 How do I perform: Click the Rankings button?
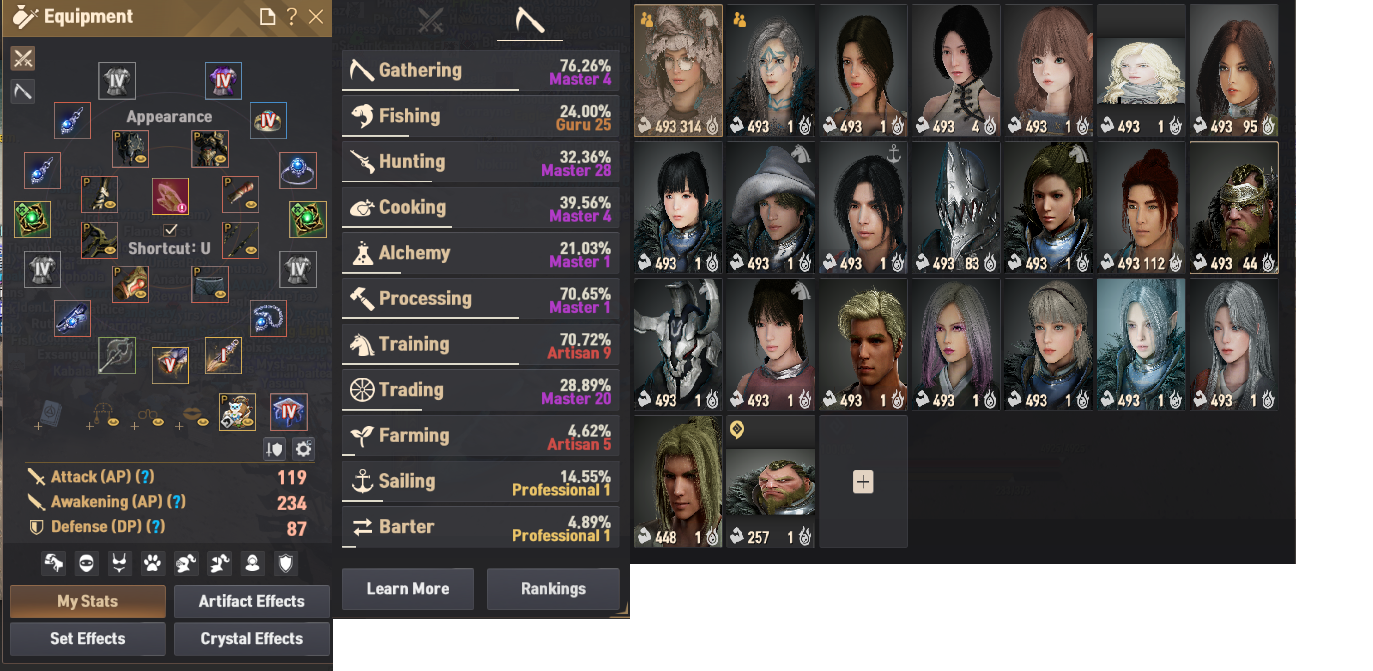tap(553, 589)
